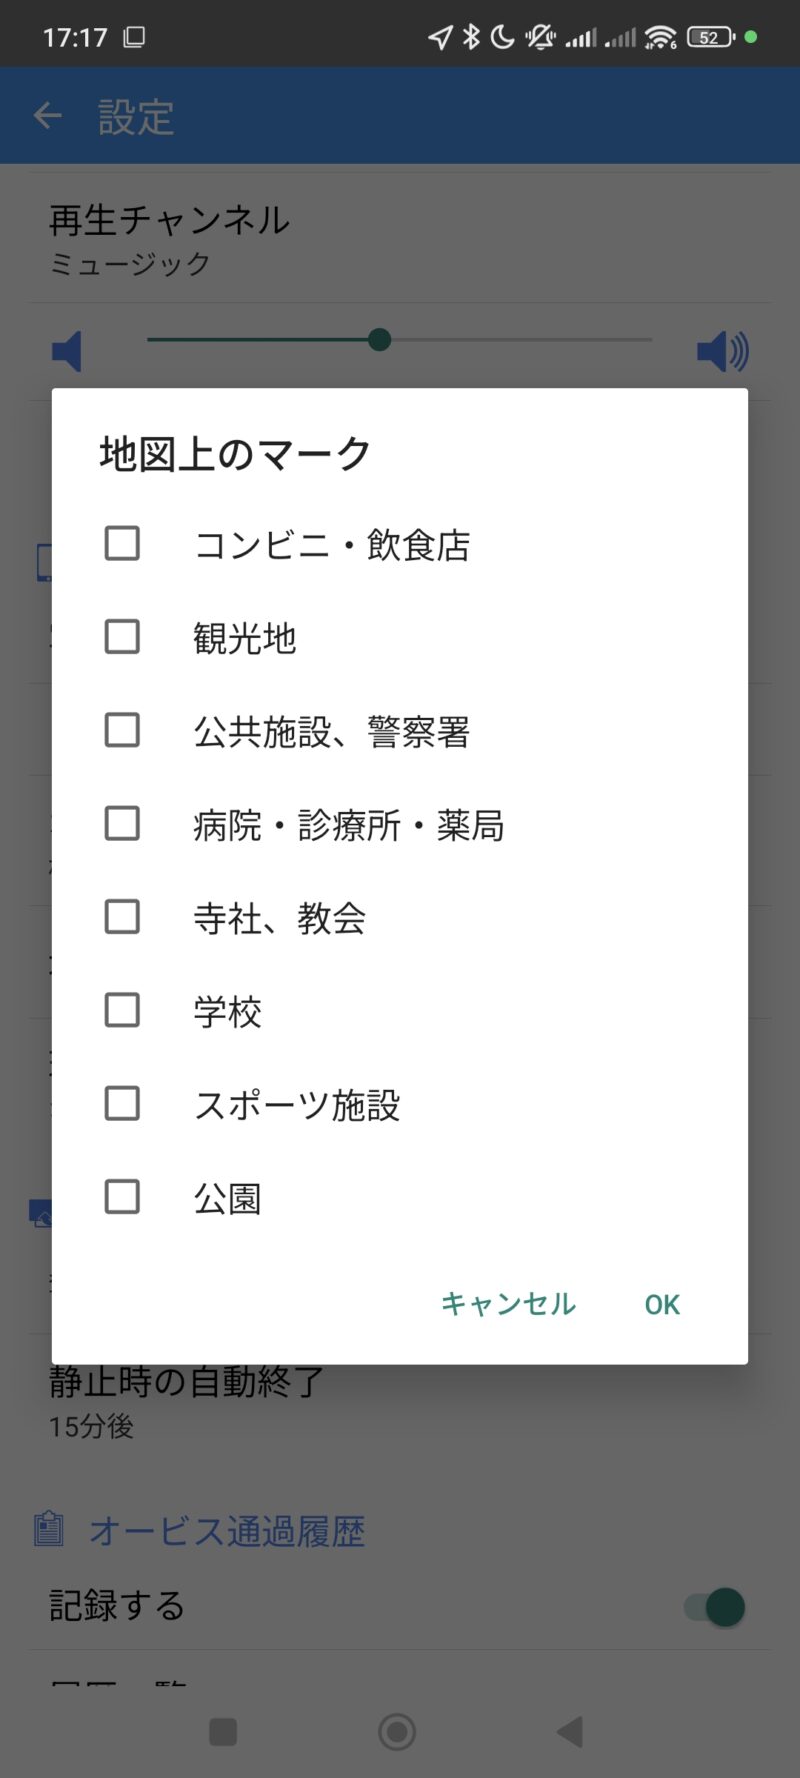Enable the スポーツ施設 checkbox
Screen dimensions: 800x1778
122,1104
